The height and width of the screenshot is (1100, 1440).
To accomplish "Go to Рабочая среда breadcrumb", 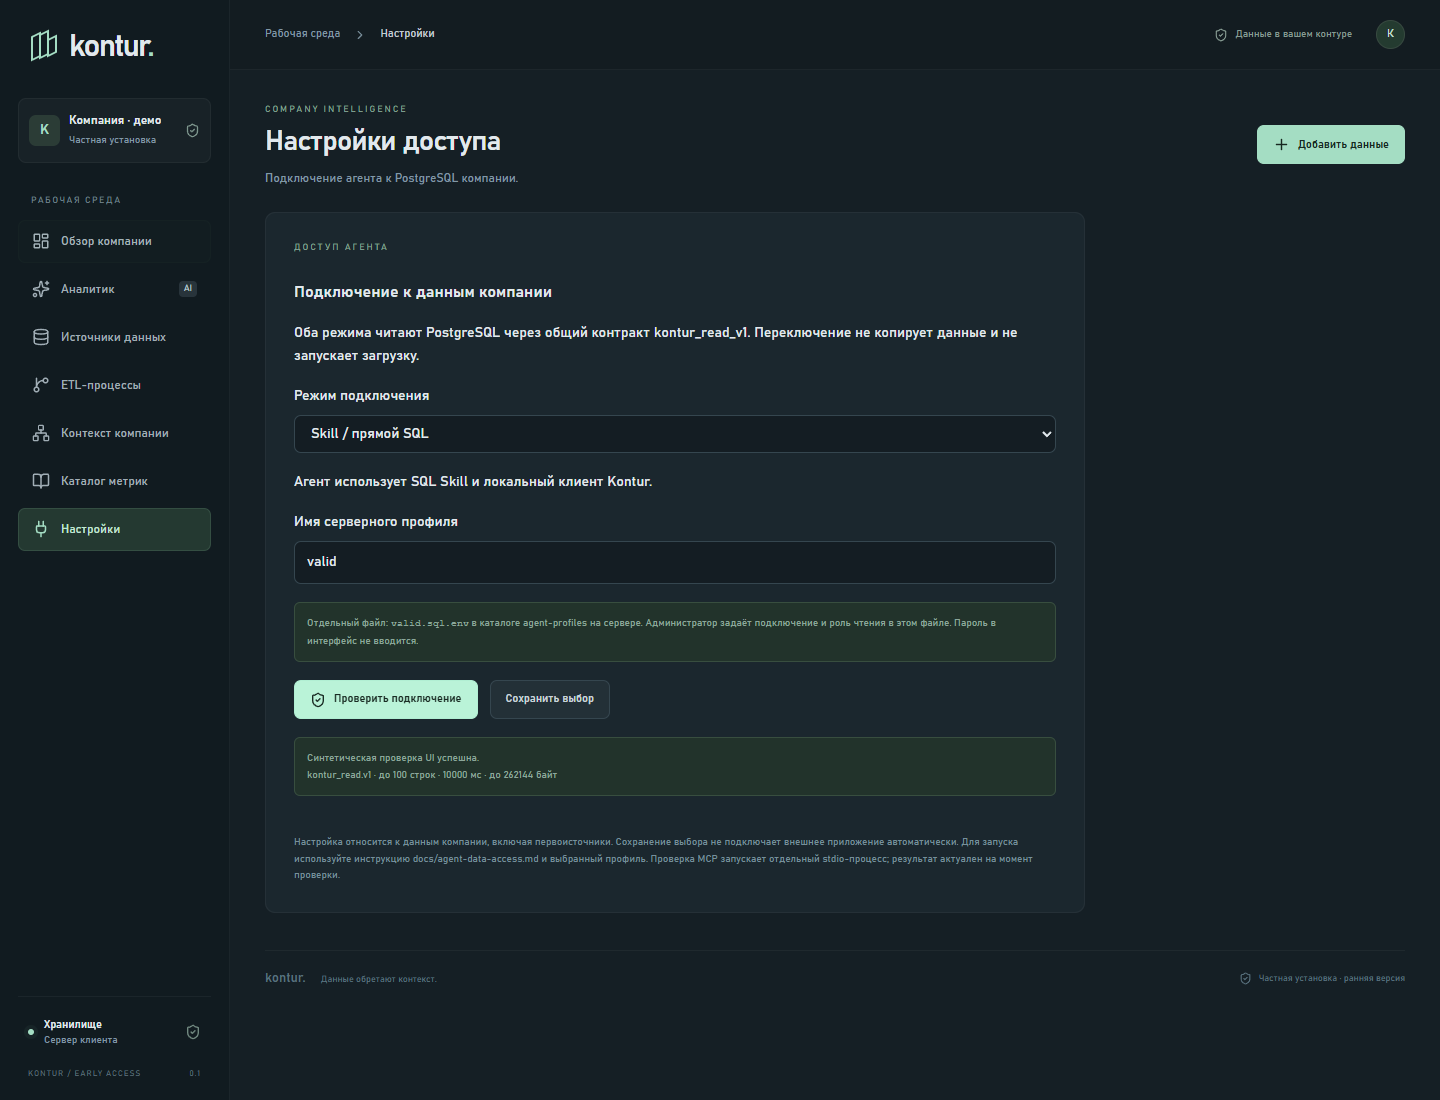I will [x=302, y=34].
